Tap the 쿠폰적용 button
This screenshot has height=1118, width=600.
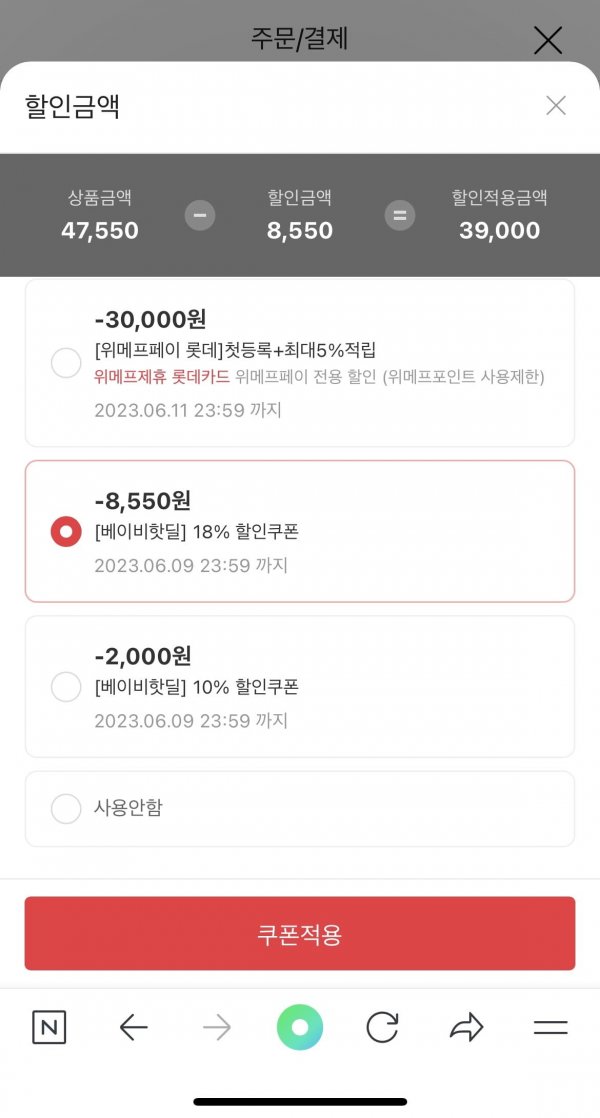(x=300, y=933)
